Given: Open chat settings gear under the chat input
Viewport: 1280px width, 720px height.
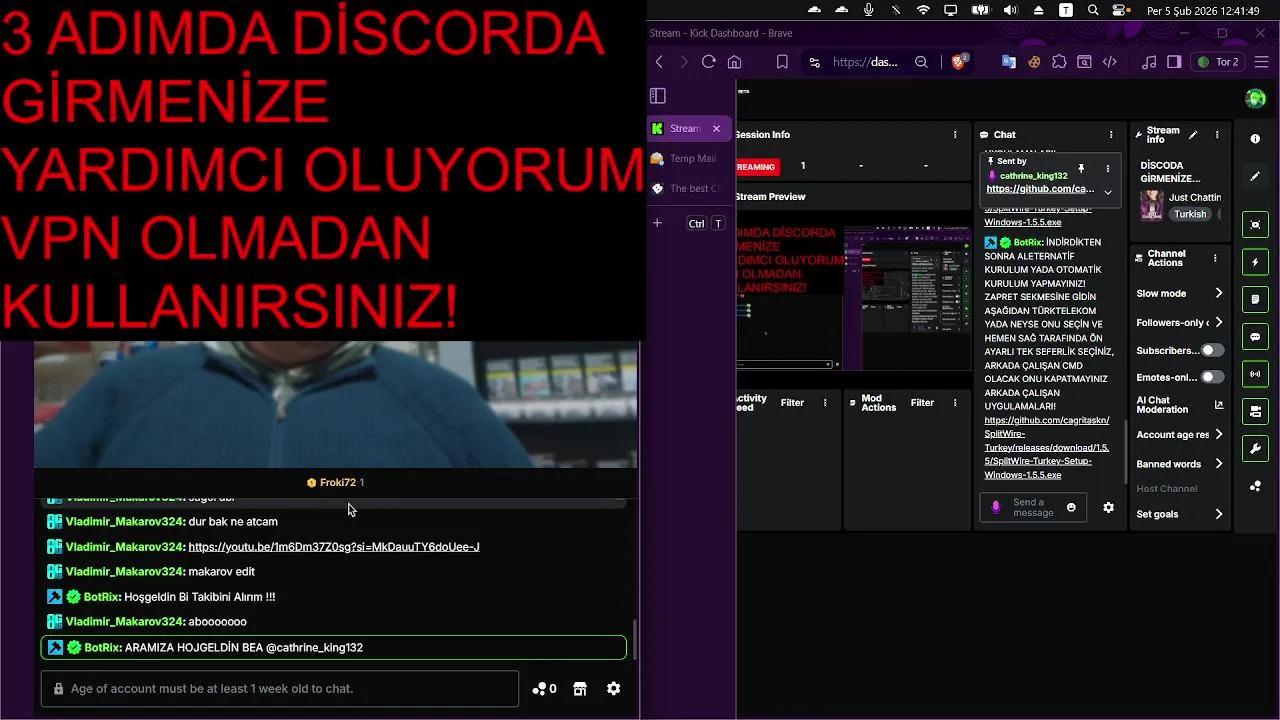Looking at the screenshot, I should (x=613, y=688).
